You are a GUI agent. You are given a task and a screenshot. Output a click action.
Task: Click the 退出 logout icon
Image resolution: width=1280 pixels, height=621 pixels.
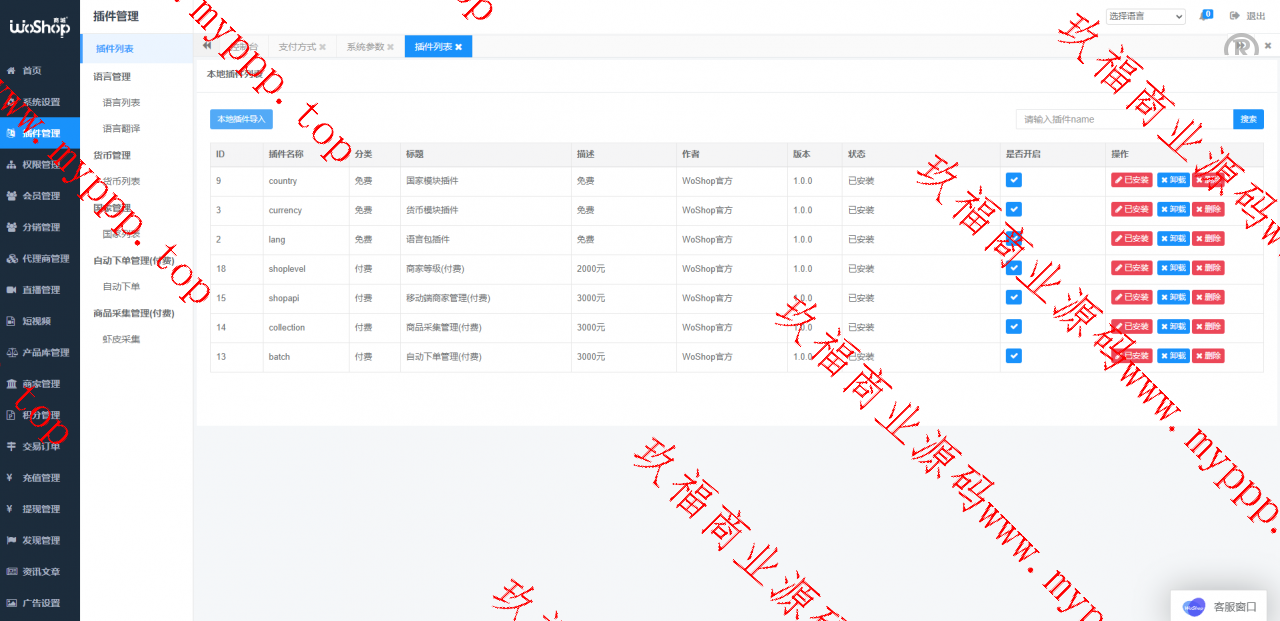point(1235,16)
